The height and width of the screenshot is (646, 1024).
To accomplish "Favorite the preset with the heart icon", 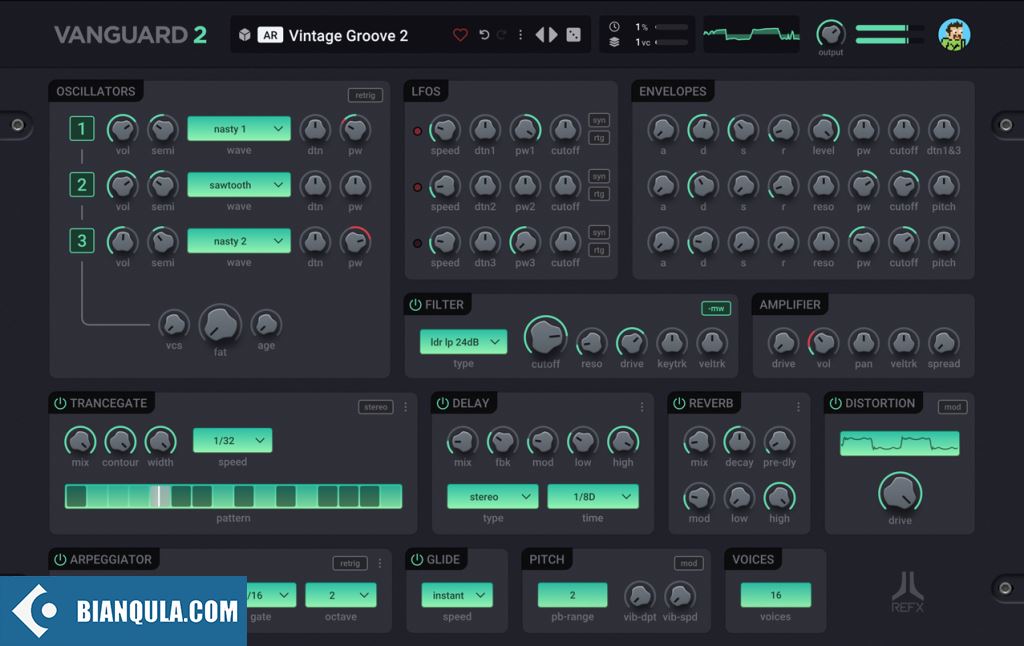I will point(460,35).
